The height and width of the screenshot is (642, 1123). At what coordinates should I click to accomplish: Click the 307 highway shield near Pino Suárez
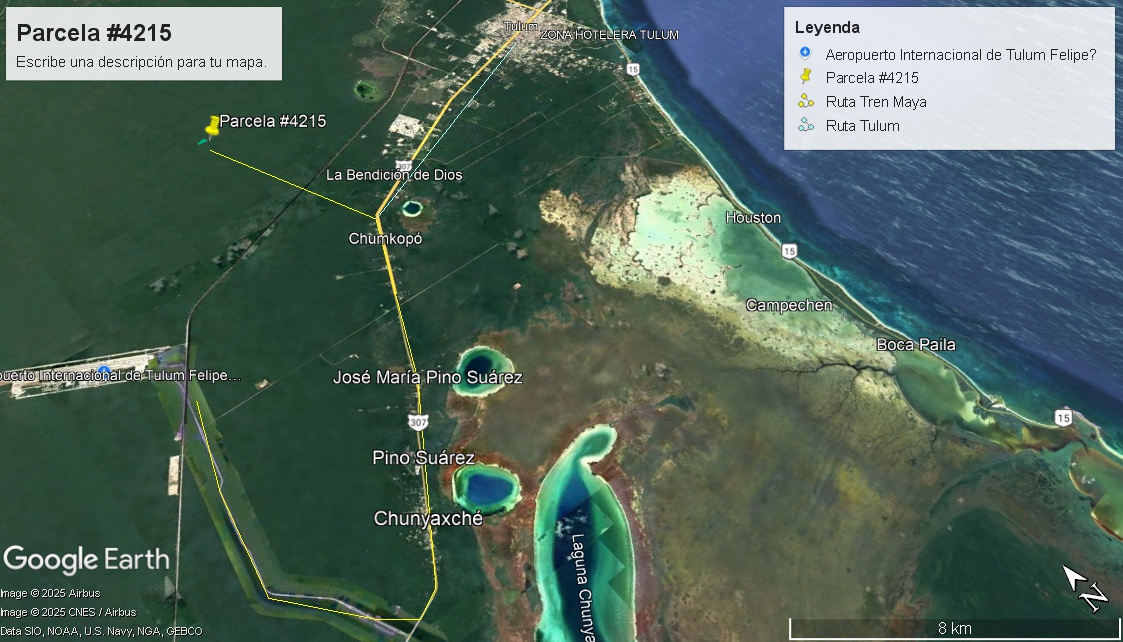[x=418, y=423]
